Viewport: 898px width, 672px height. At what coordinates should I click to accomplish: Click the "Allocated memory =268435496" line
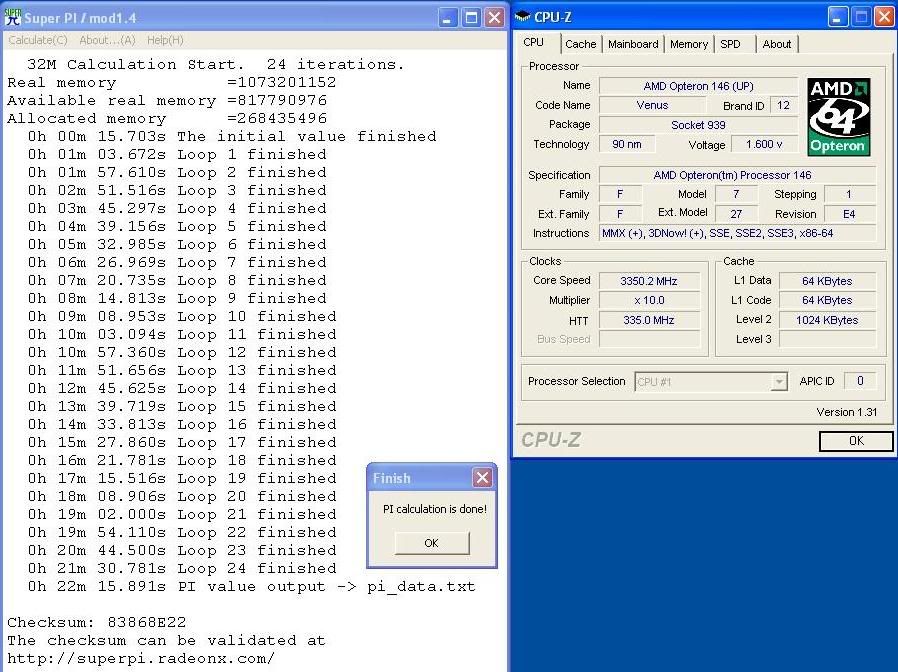coord(167,119)
